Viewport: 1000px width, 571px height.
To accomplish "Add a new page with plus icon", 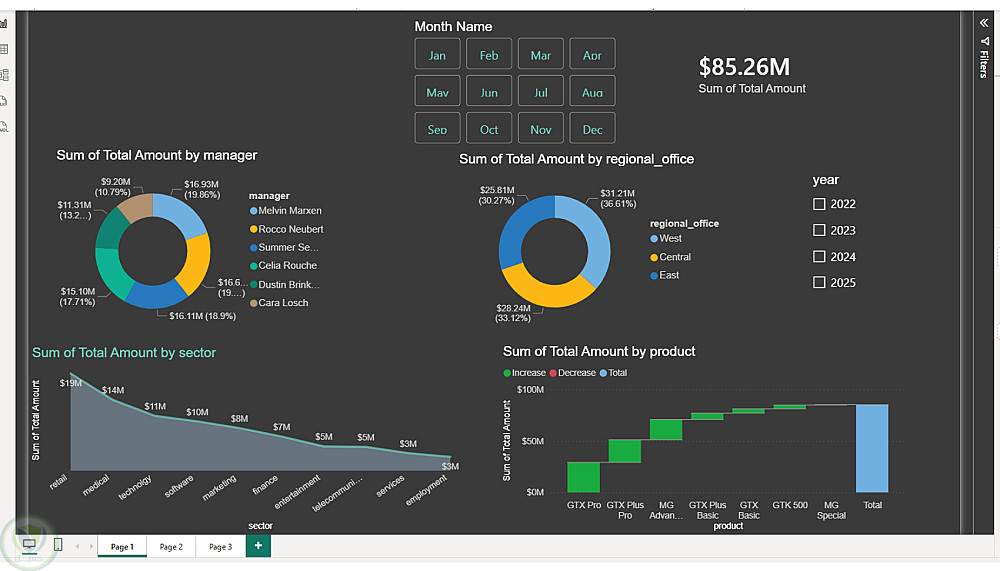I will point(258,545).
